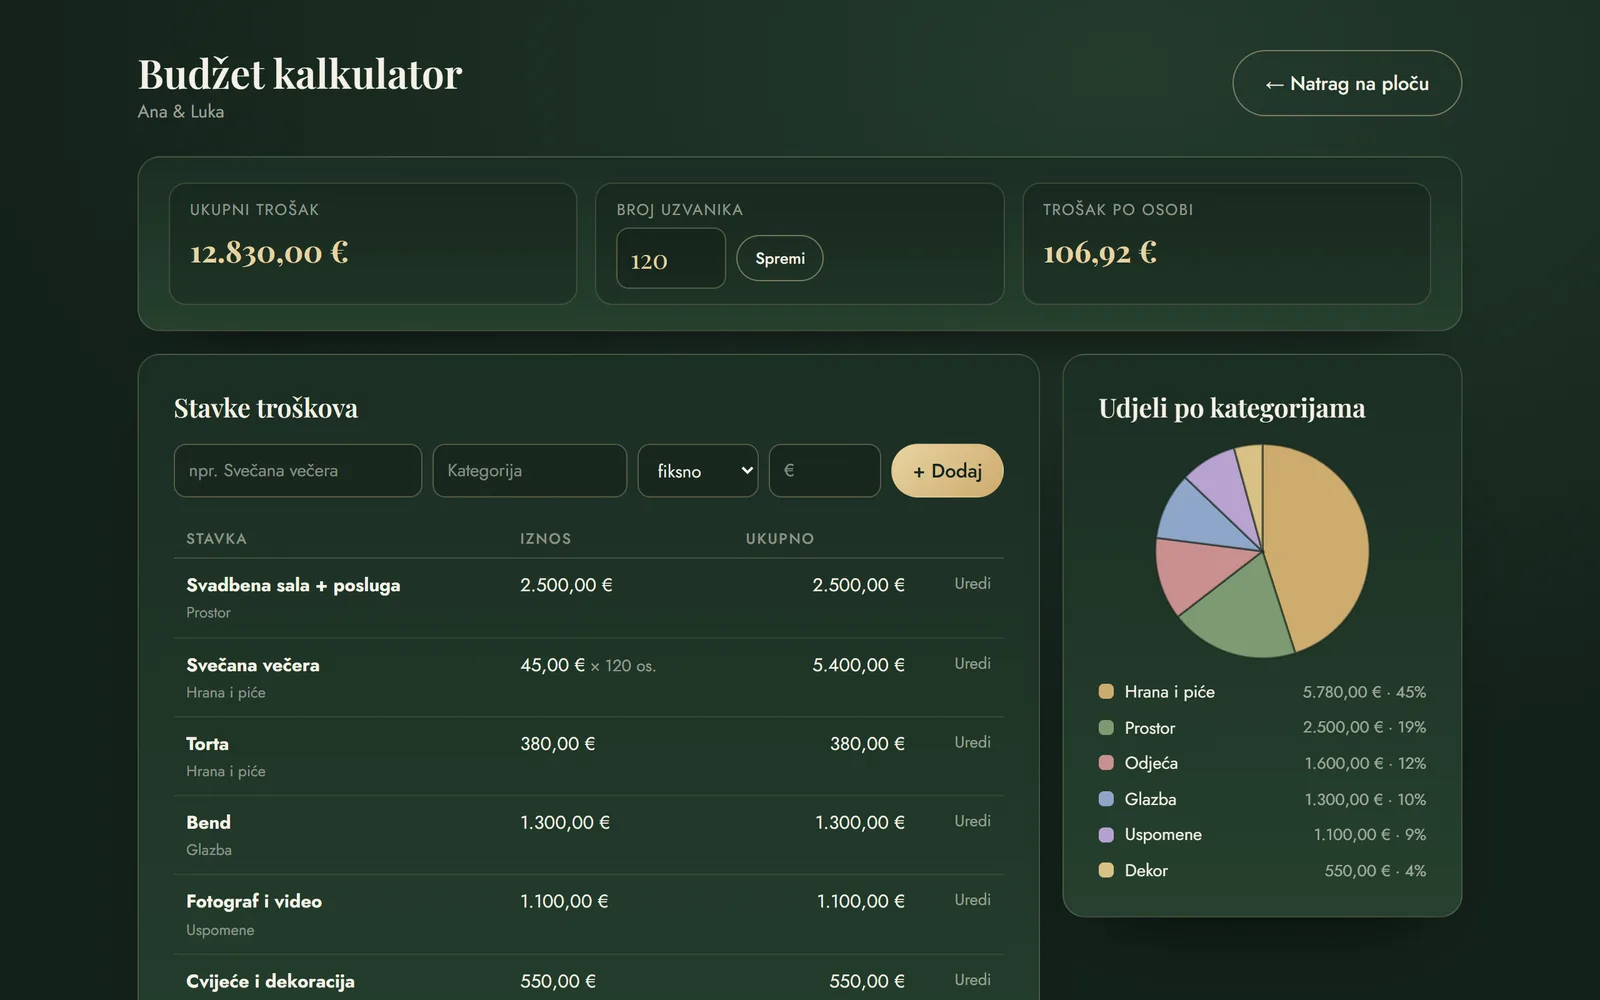The width and height of the screenshot is (1600, 1000).
Task: Click the '5.780,00 € · 45%' legend value
Action: (1364, 692)
